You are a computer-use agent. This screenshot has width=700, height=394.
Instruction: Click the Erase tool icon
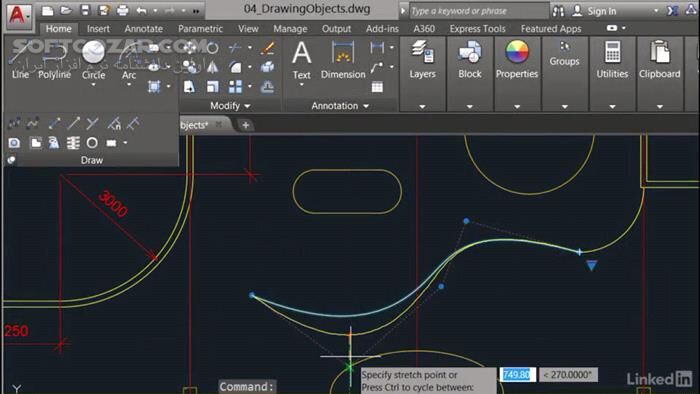[267, 48]
